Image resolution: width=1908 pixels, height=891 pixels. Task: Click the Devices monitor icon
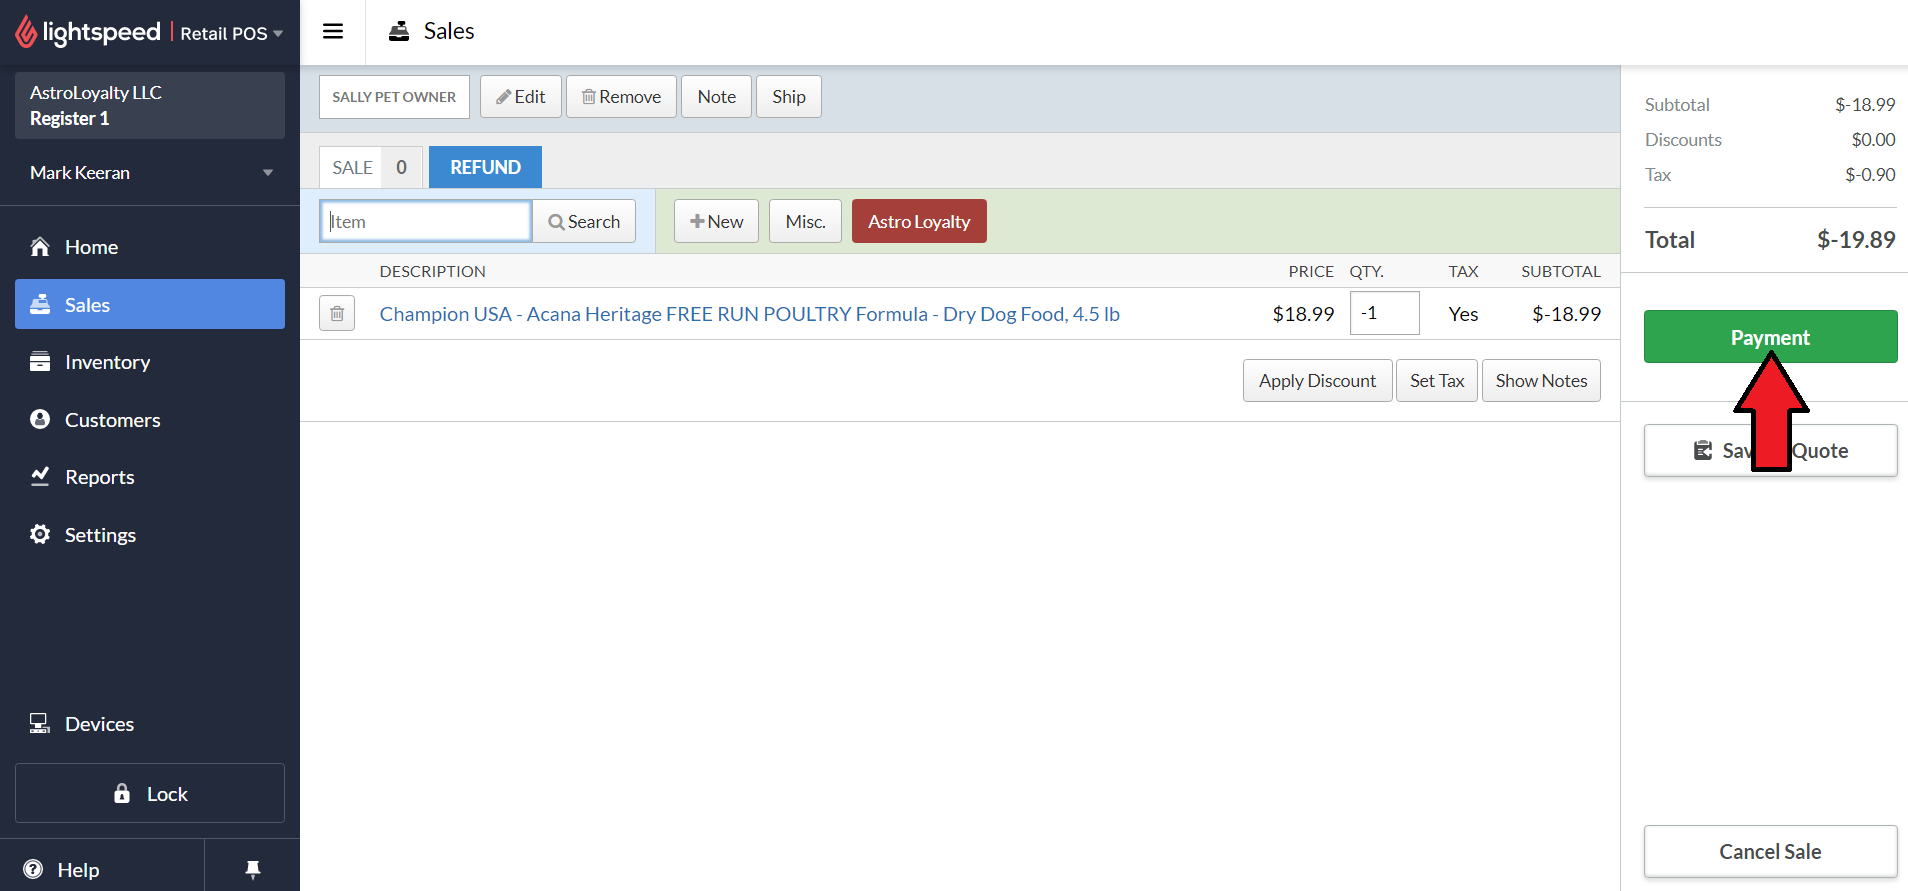40,723
